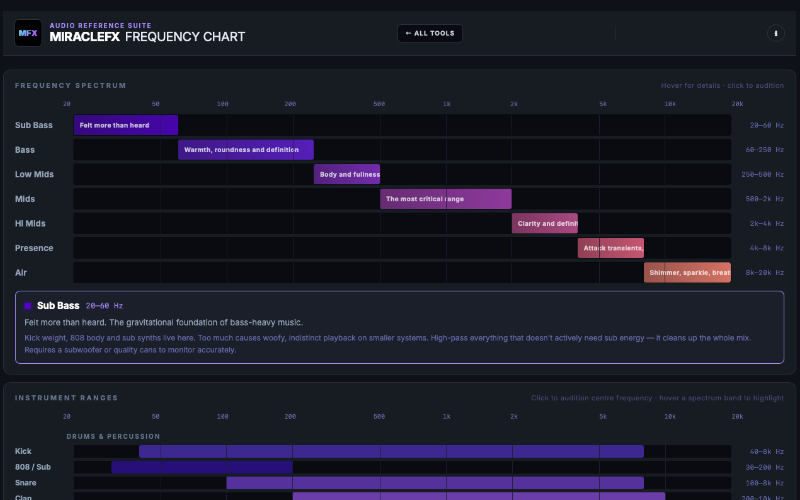Click the '20k' tick on spectrum axis
The width and height of the screenshot is (800, 500).
[x=737, y=104]
